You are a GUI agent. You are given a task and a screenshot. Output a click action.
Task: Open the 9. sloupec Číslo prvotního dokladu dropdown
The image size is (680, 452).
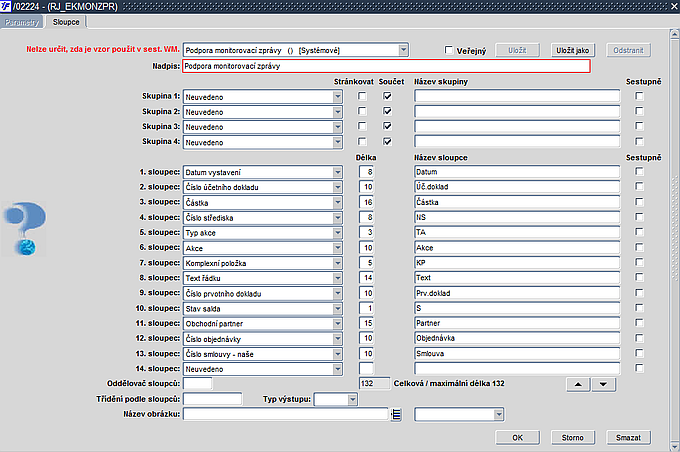tap(337, 294)
